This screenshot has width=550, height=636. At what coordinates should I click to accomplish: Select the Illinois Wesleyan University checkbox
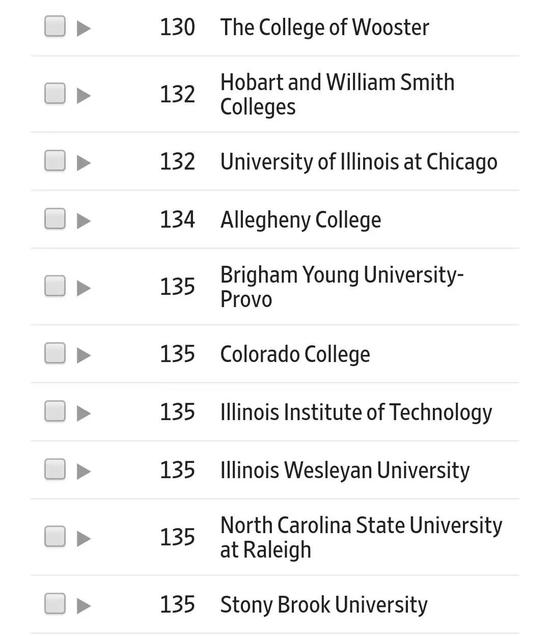tap(55, 469)
